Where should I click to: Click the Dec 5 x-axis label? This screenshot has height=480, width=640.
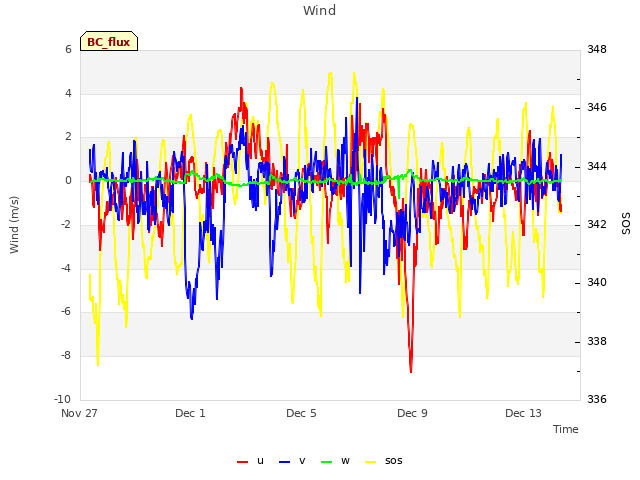tap(301, 413)
